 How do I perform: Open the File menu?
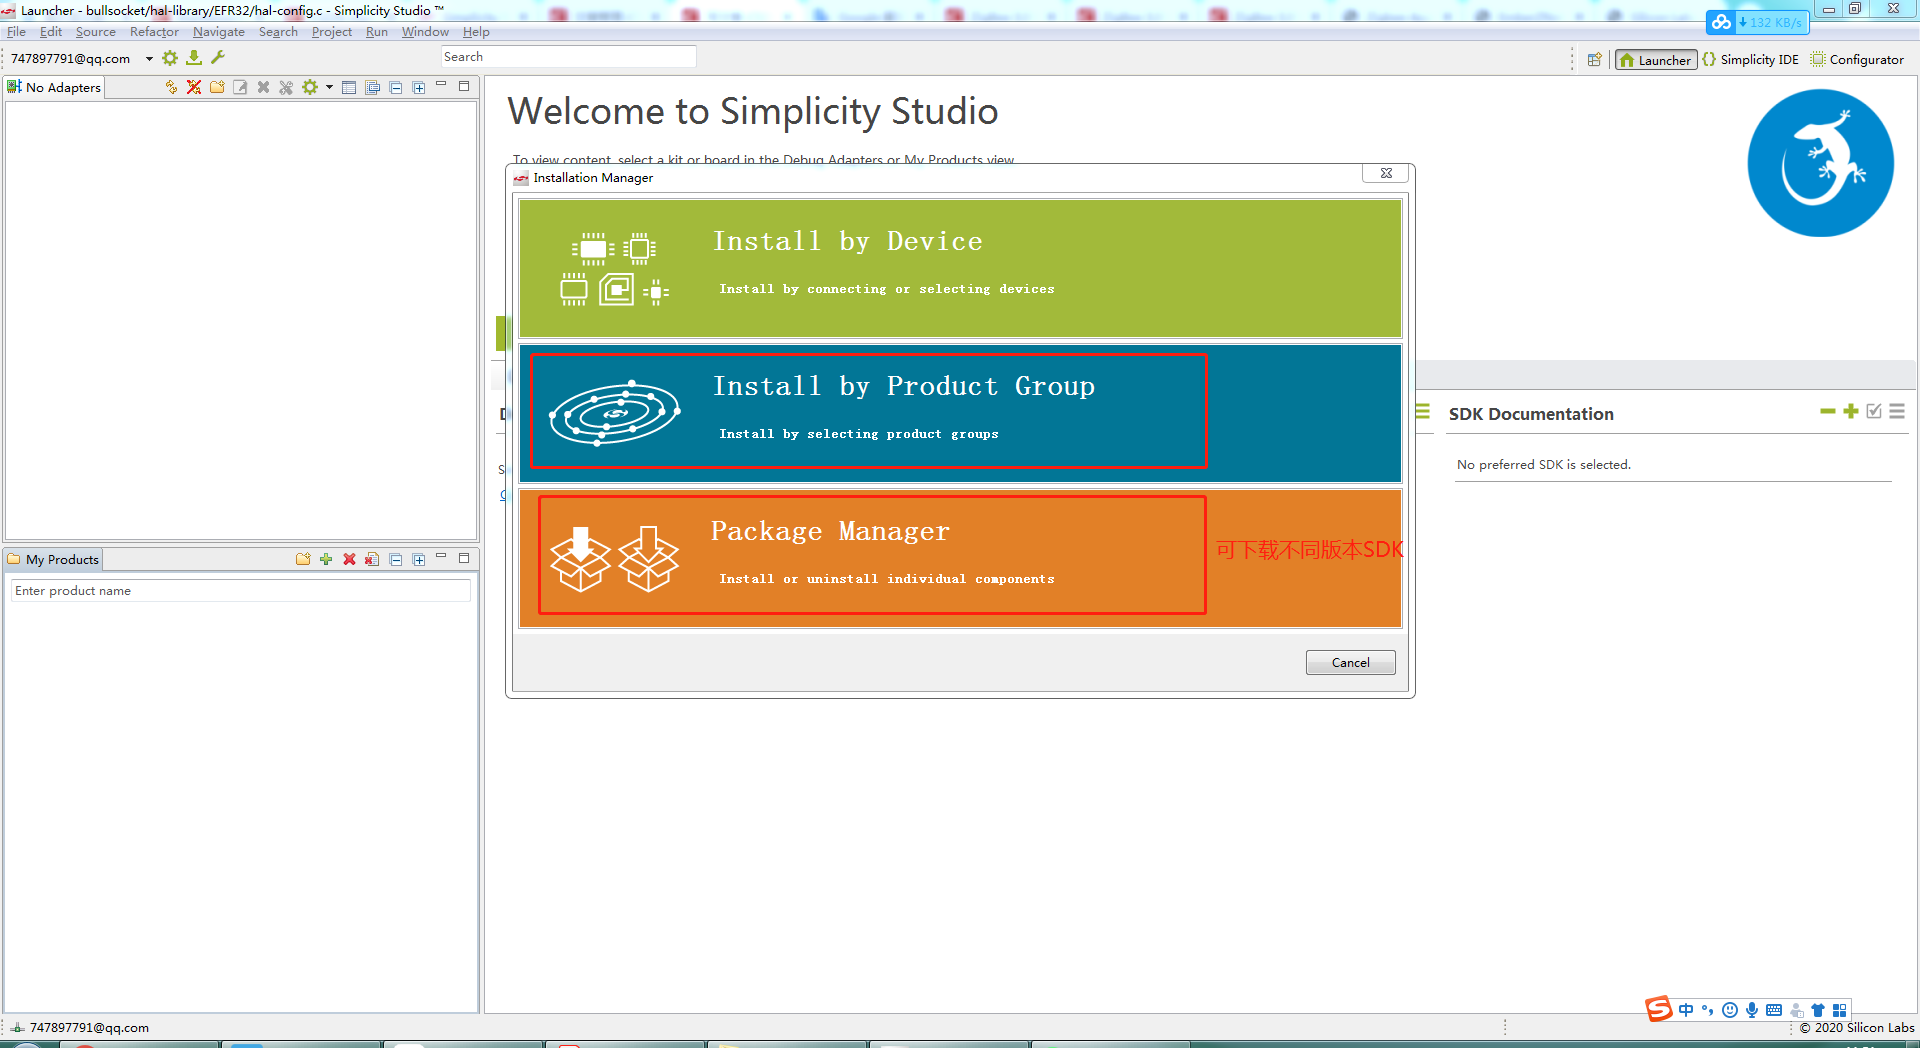[16, 32]
